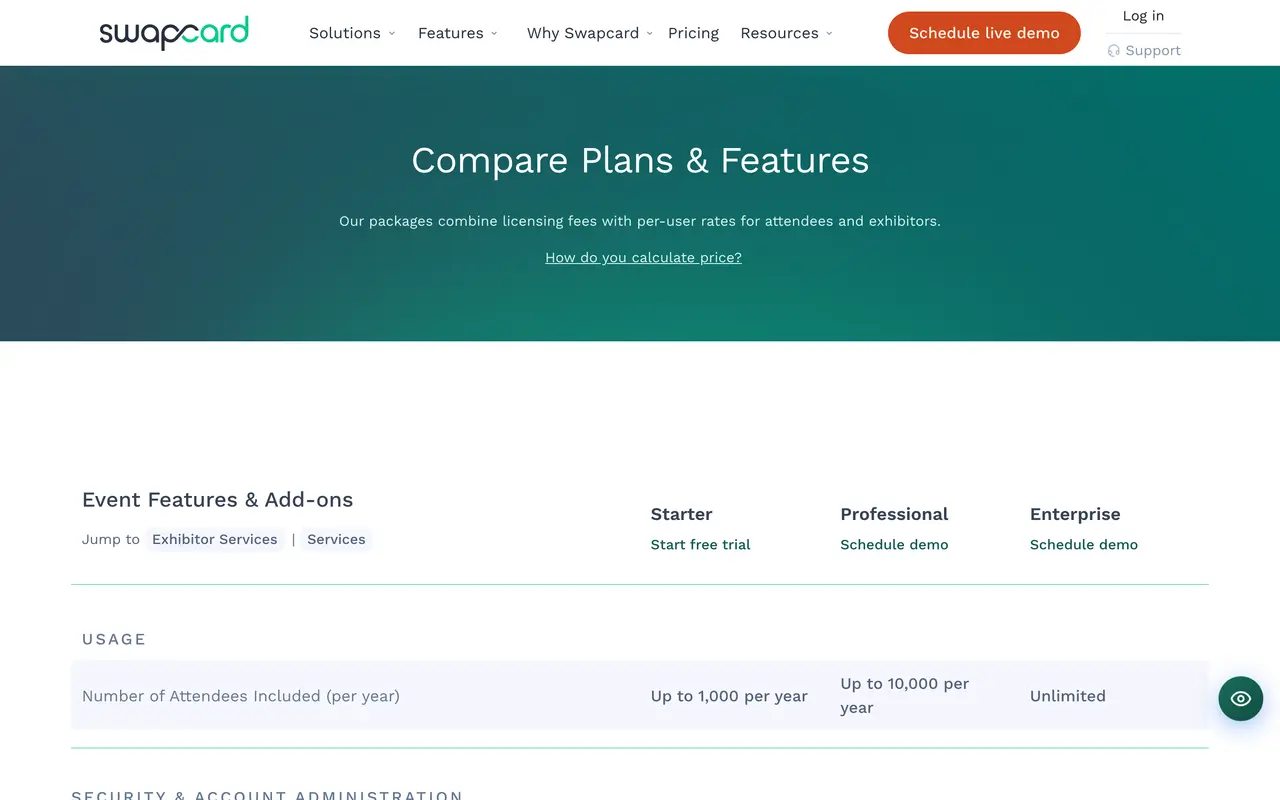This screenshot has height=800, width=1280.
Task: Jump to the Services section
Action: (x=336, y=539)
